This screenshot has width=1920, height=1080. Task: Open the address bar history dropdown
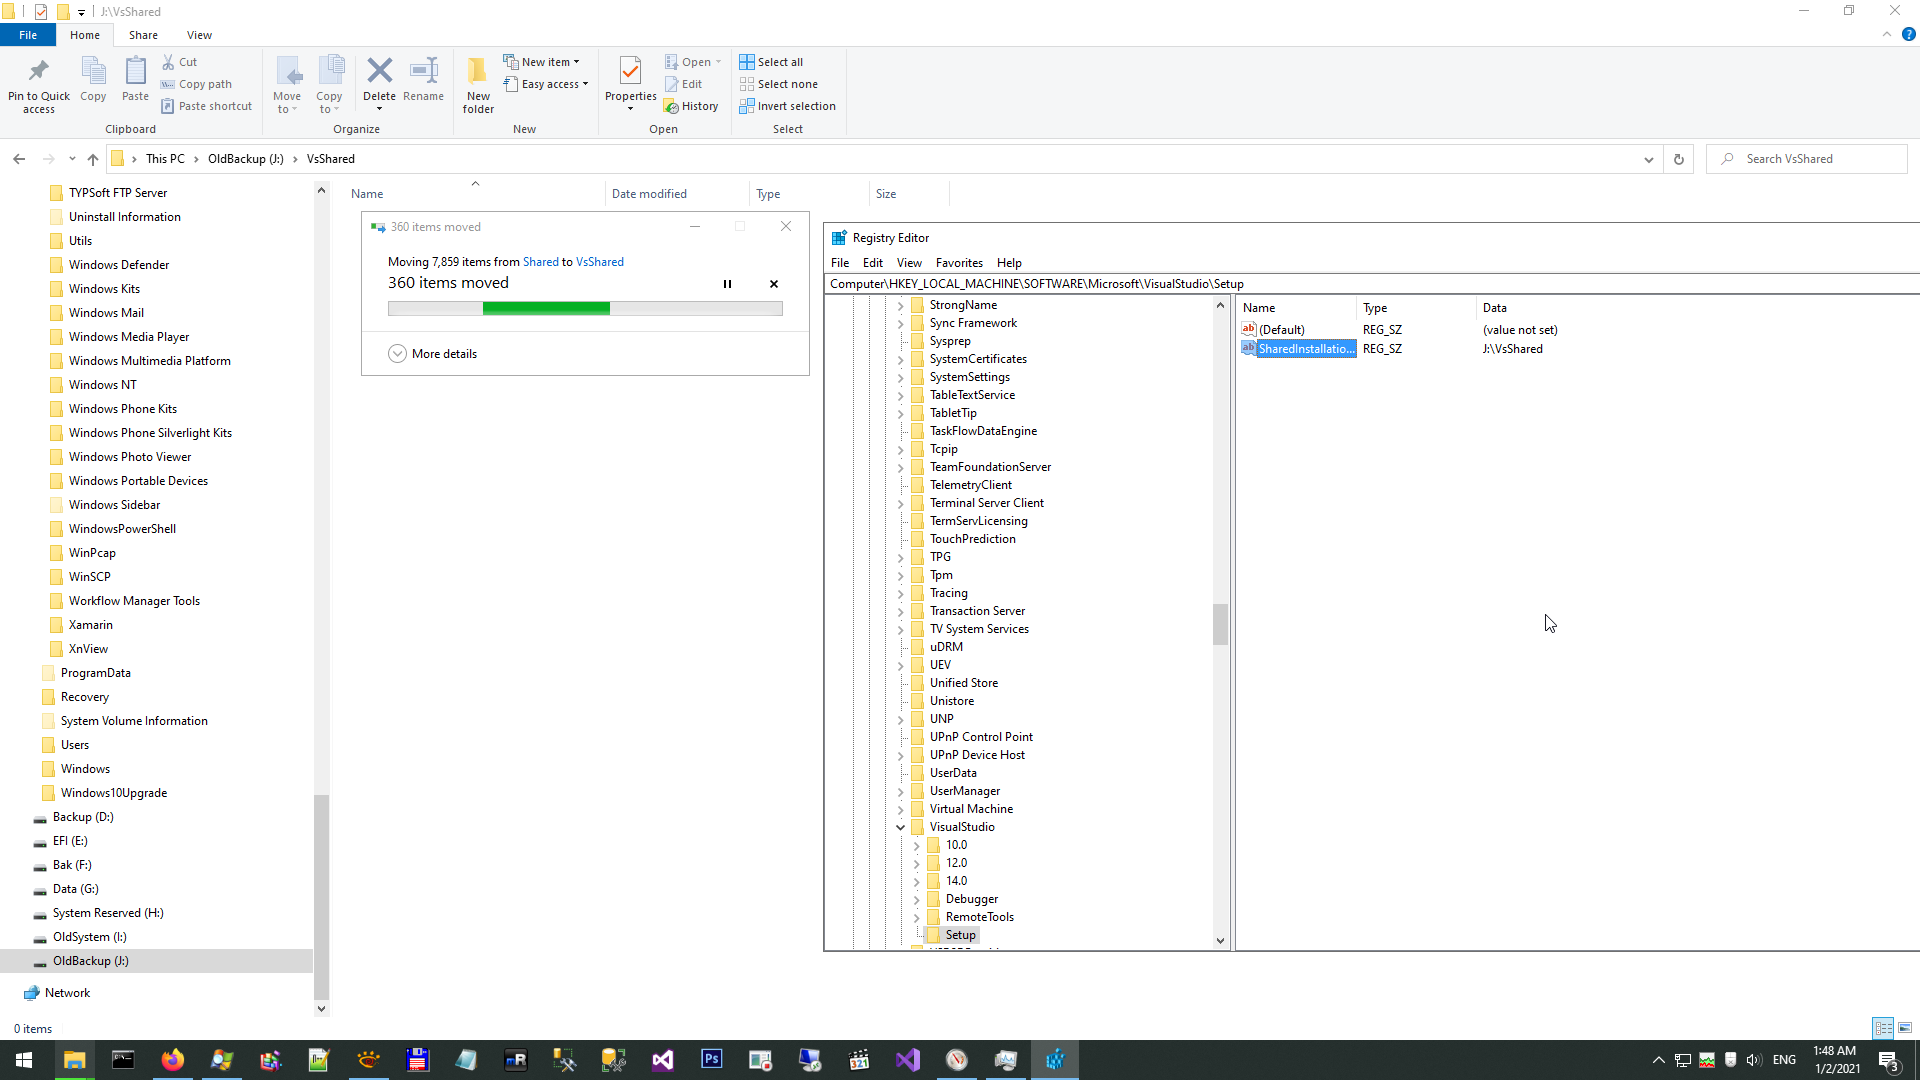[x=1648, y=159]
